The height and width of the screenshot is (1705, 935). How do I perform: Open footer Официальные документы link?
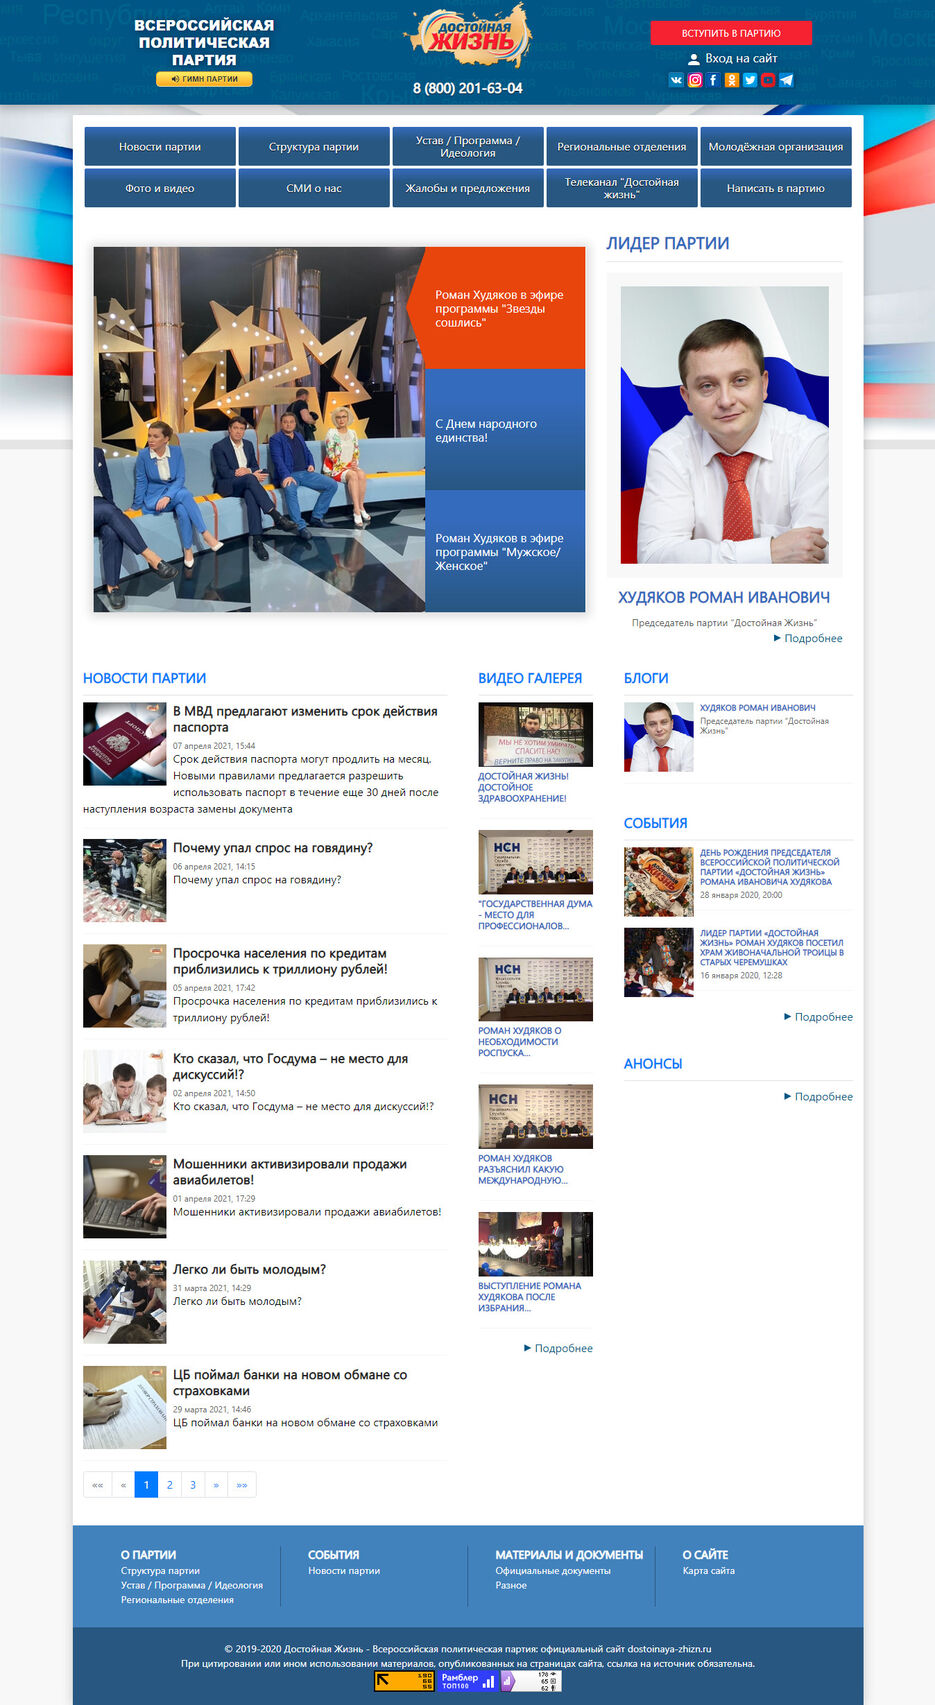(553, 1571)
